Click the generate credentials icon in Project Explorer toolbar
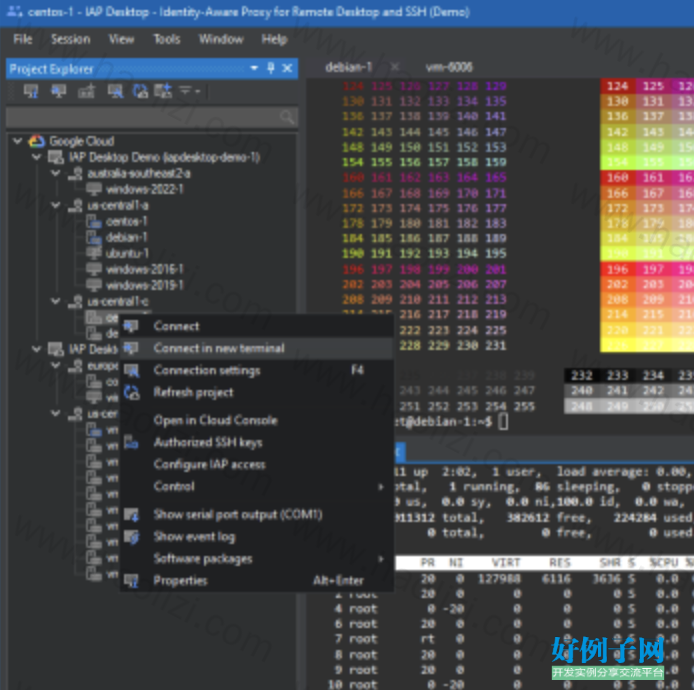 [x=86, y=91]
